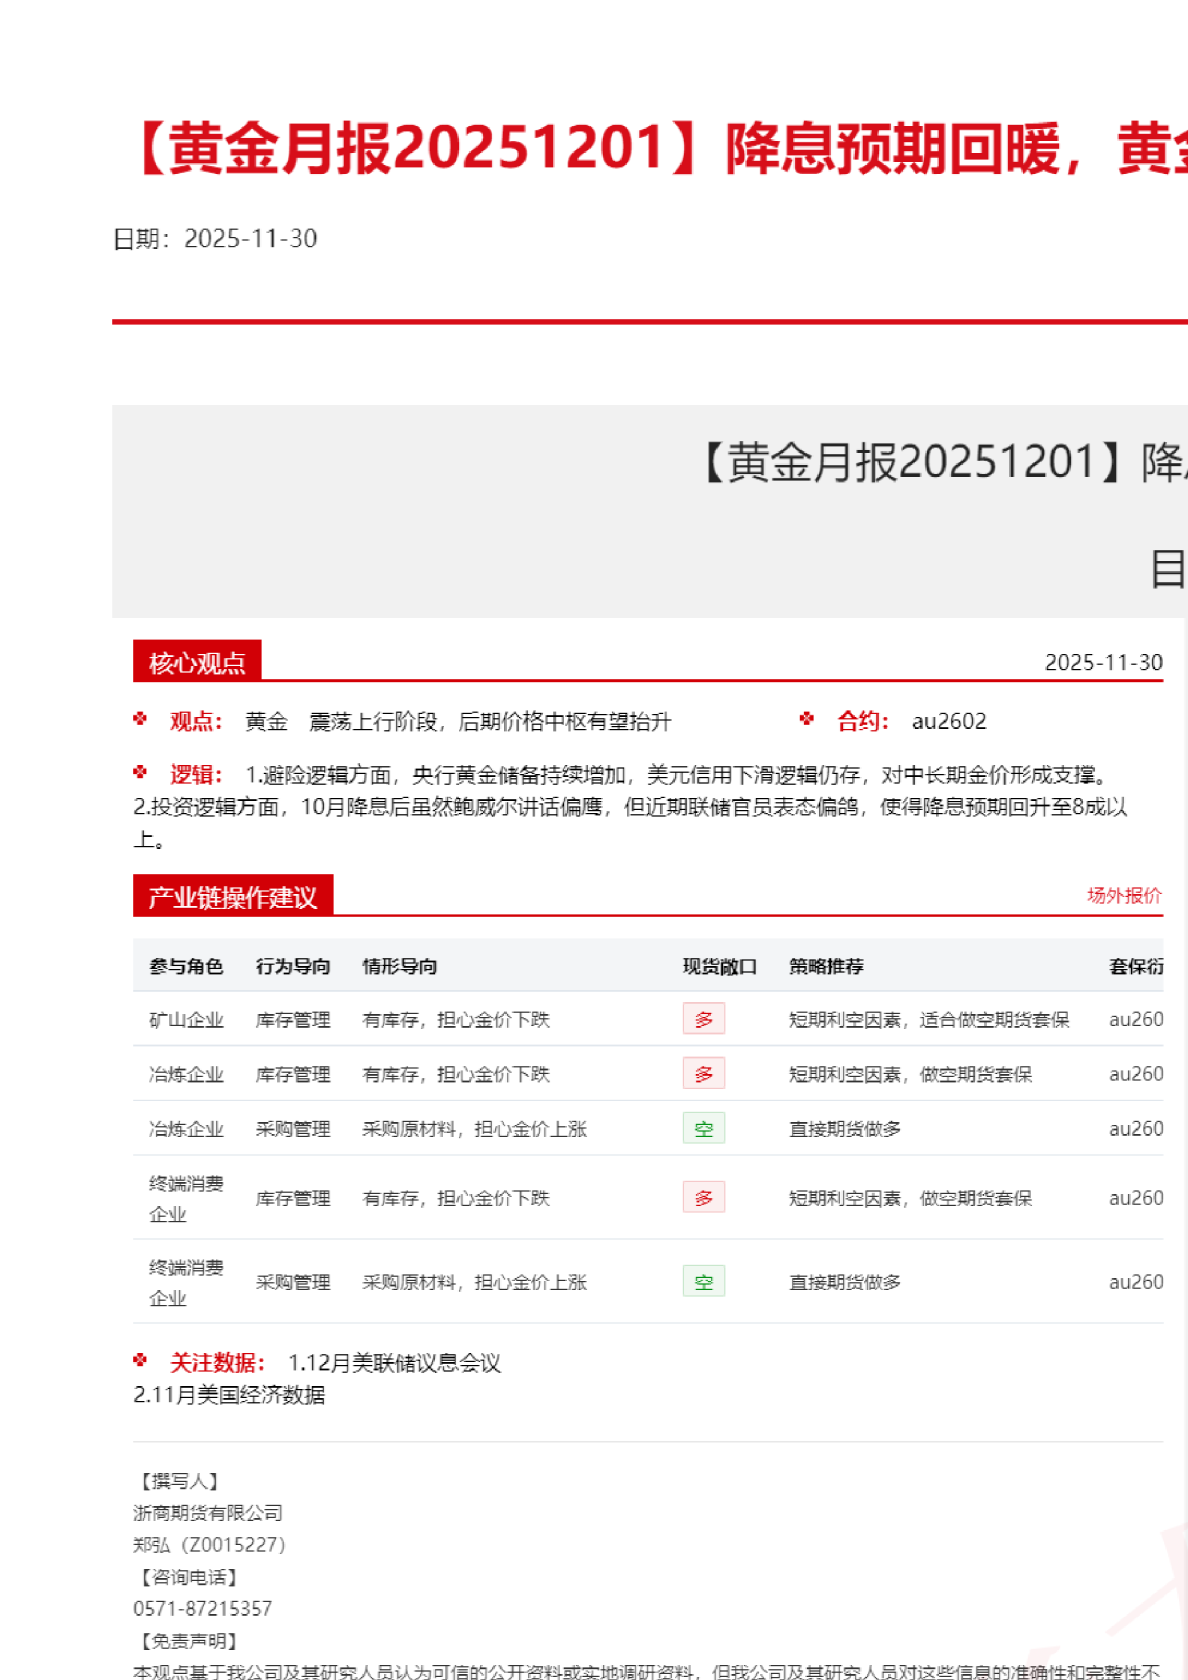
Task: Click the 策略推荐 column header
Action: pos(826,966)
